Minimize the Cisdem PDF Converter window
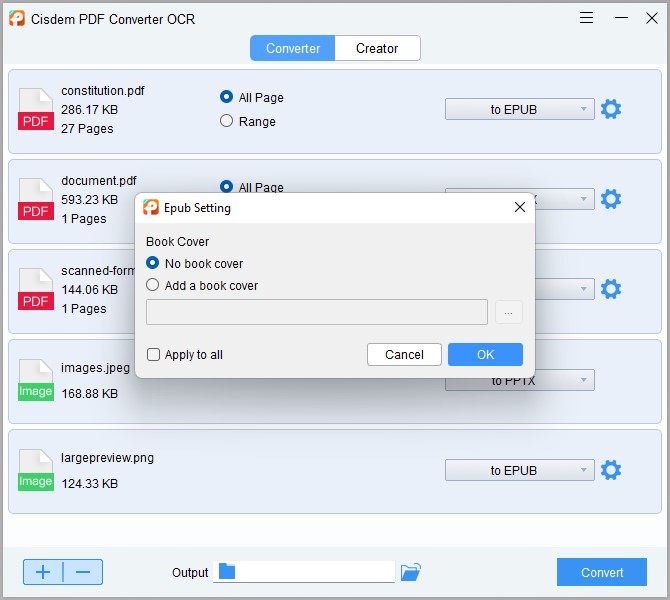Image resolution: width=670 pixels, height=600 pixels. point(621,18)
